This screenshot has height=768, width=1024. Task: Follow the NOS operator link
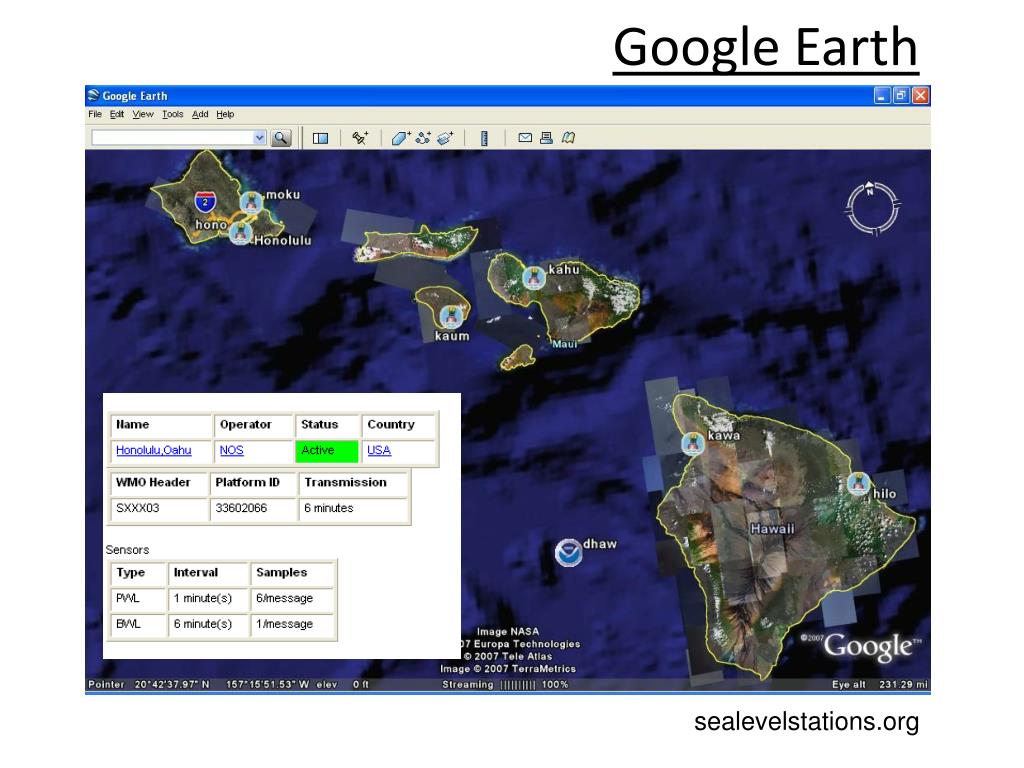coord(231,450)
